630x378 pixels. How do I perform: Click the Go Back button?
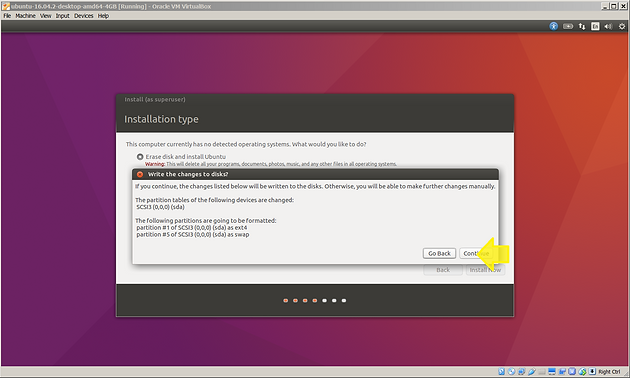click(439, 253)
